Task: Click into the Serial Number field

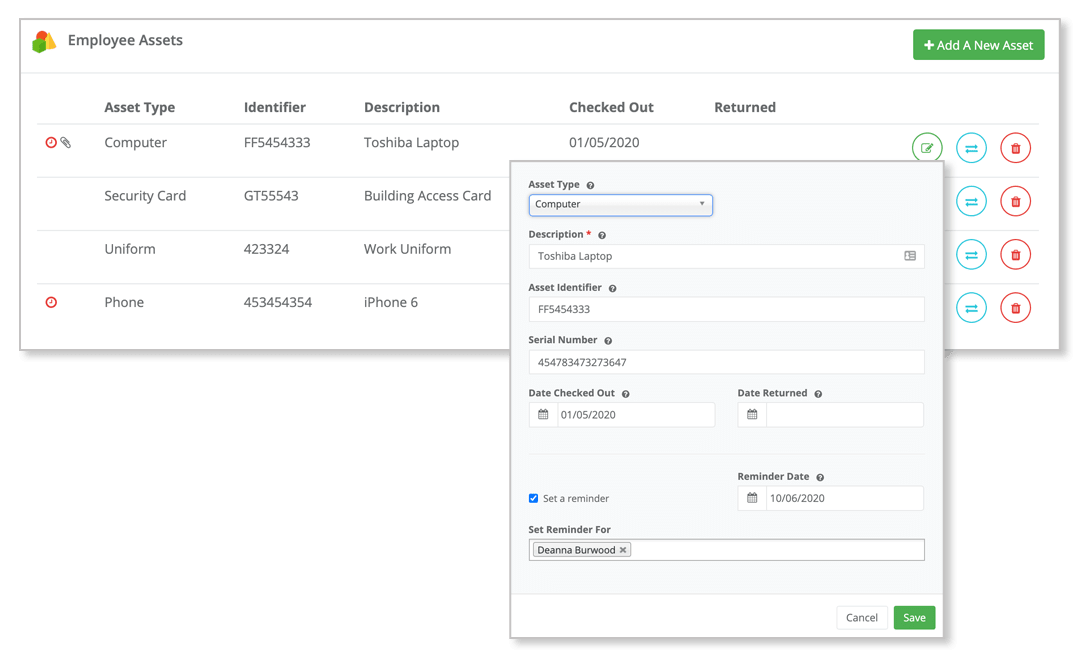Action: tap(726, 362)
